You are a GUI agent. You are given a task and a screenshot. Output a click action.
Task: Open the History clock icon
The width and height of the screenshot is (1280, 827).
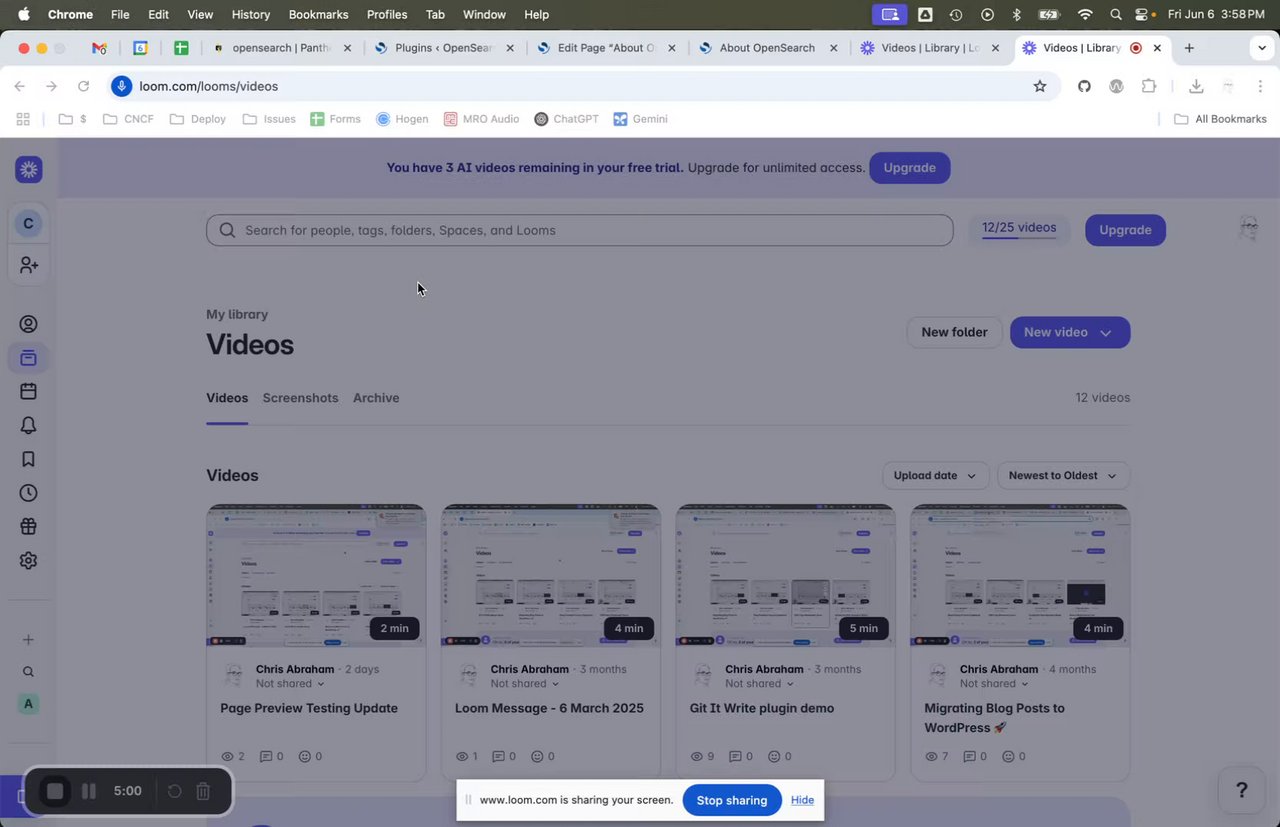click(x=28, y=493)
